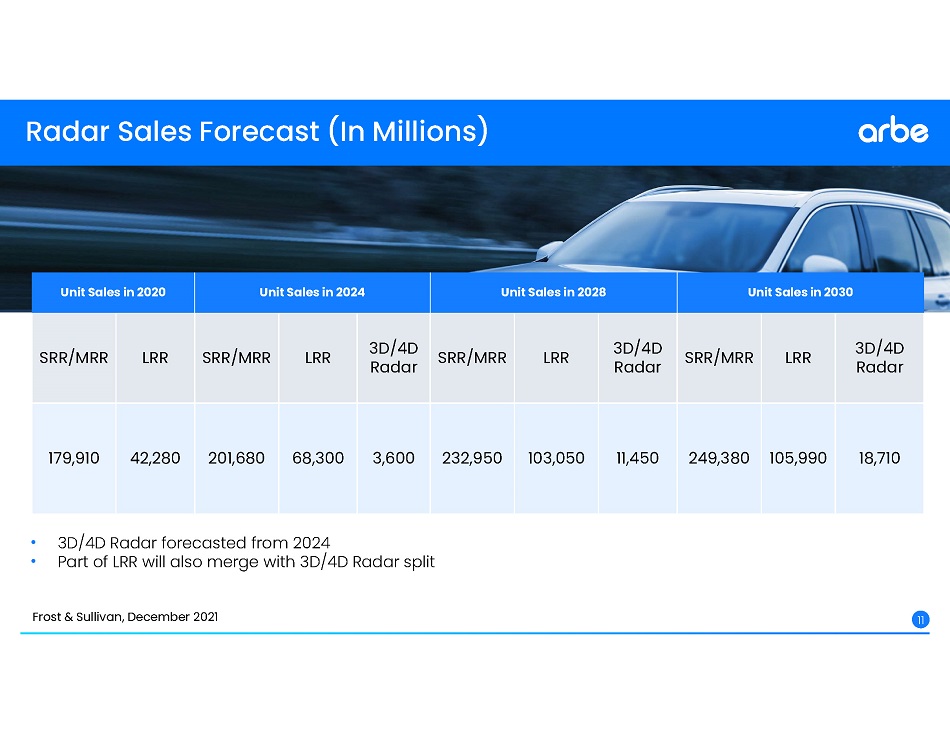The height and width of the screenshot is (734, 950).
Task: Click the 18,710 value cell
Action: 879,458
